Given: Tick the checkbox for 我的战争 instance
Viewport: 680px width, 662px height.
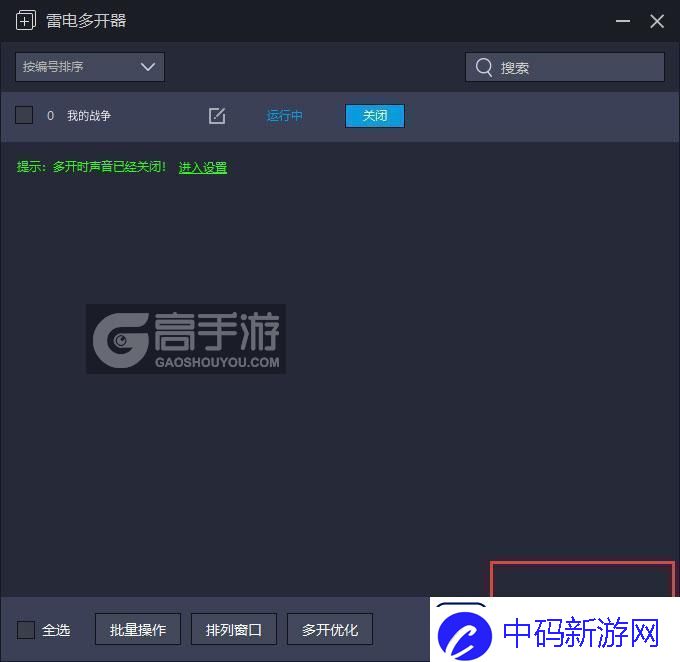Looking at the screenshot, I should pyautogui.click(x=24, y=115).
